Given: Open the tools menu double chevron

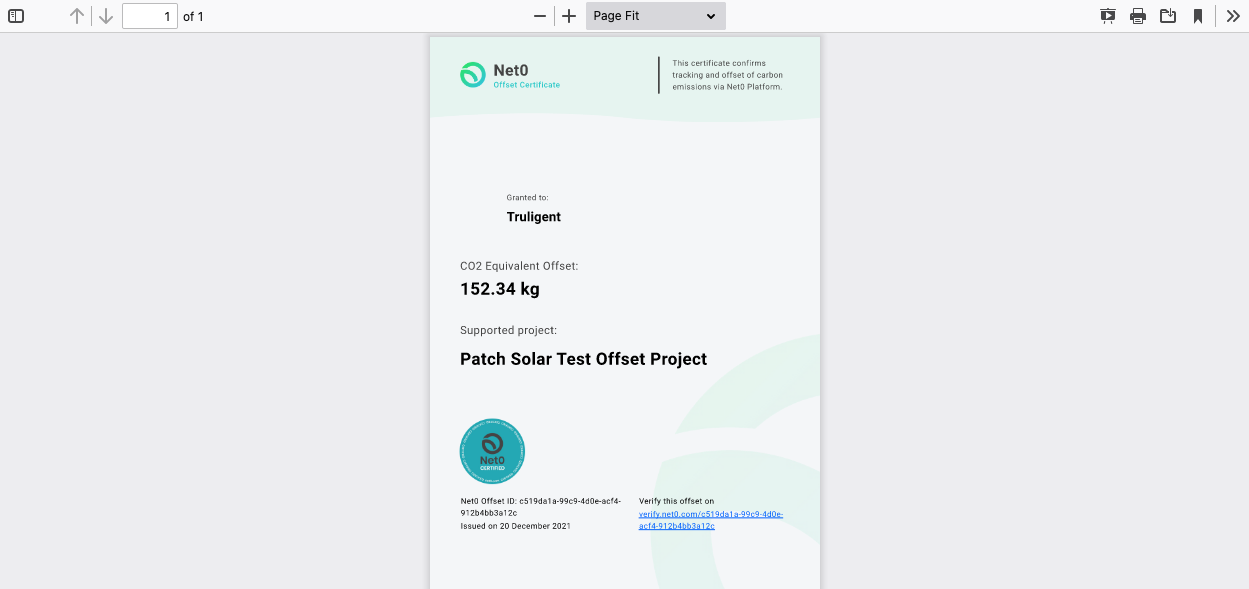Looking at the screenshot, I should point(1233,16).
